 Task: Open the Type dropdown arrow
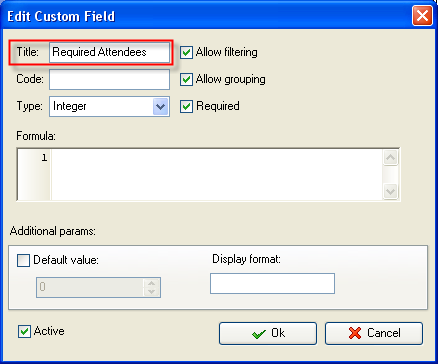click(160, 107)
